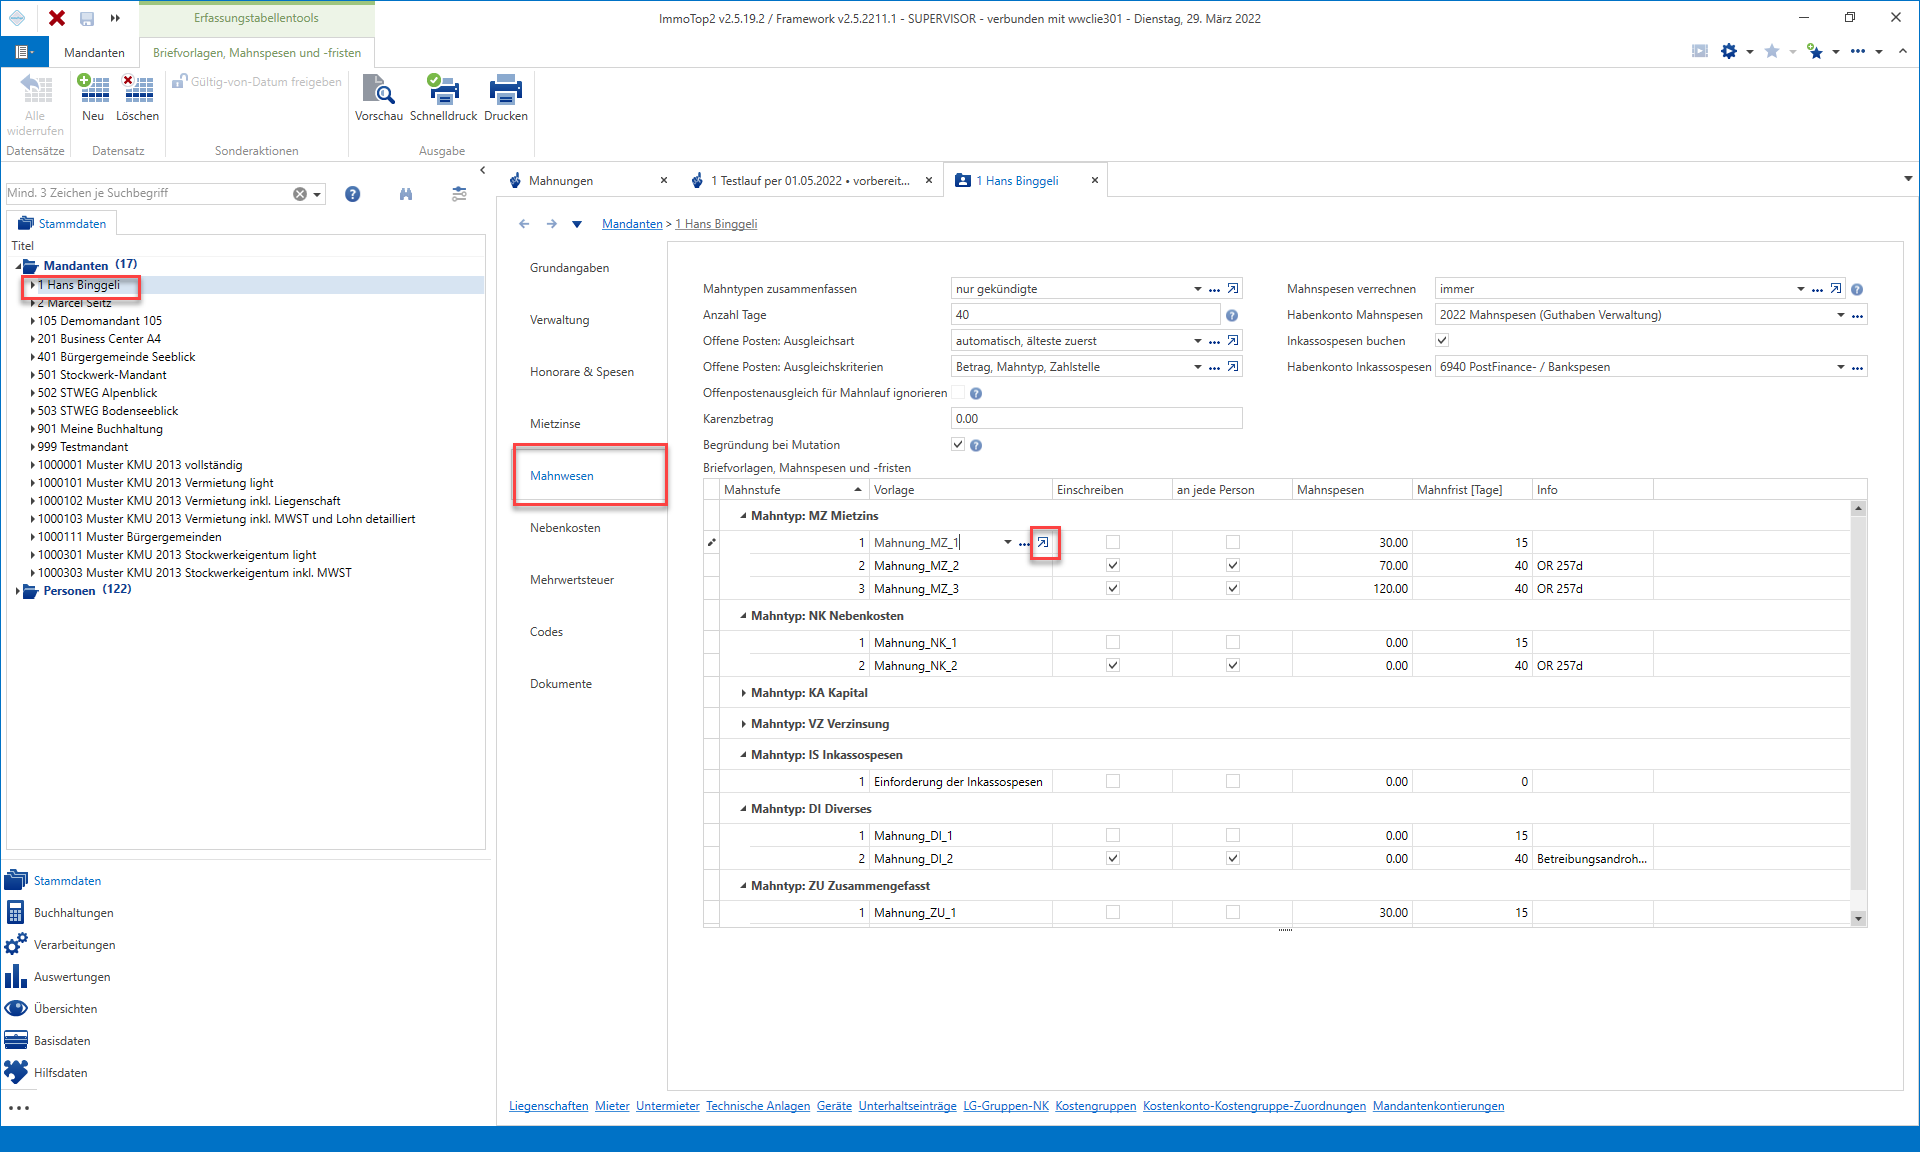Open the Buchhaltungen calculator module

[60, 912]
